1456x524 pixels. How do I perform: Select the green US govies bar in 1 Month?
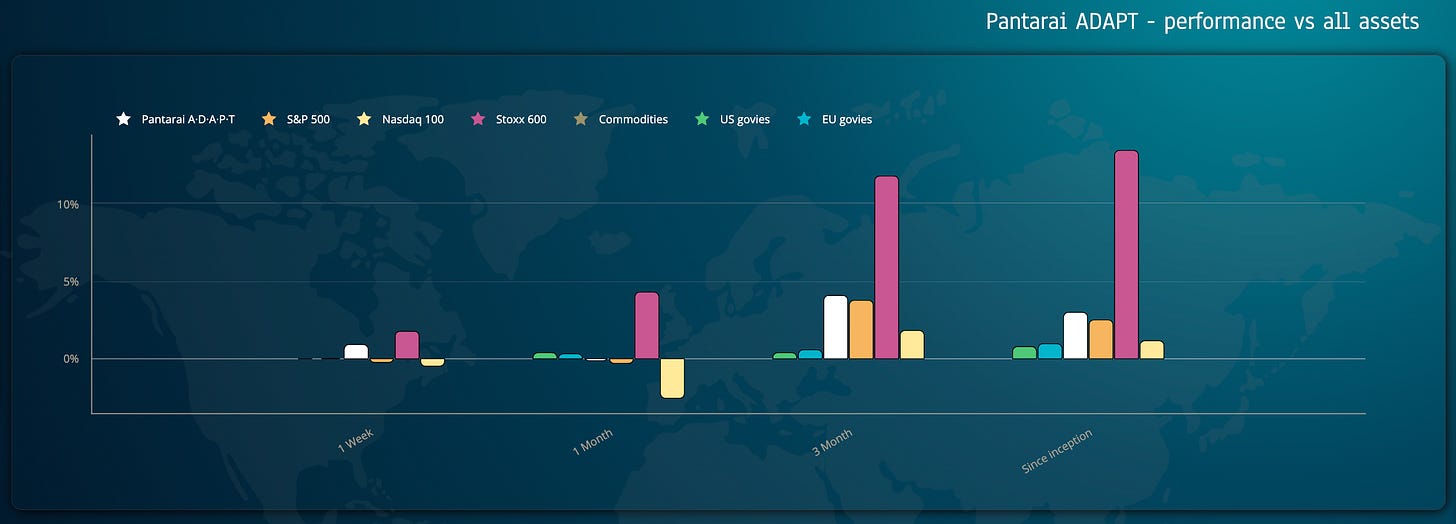(x=545, y=355)
